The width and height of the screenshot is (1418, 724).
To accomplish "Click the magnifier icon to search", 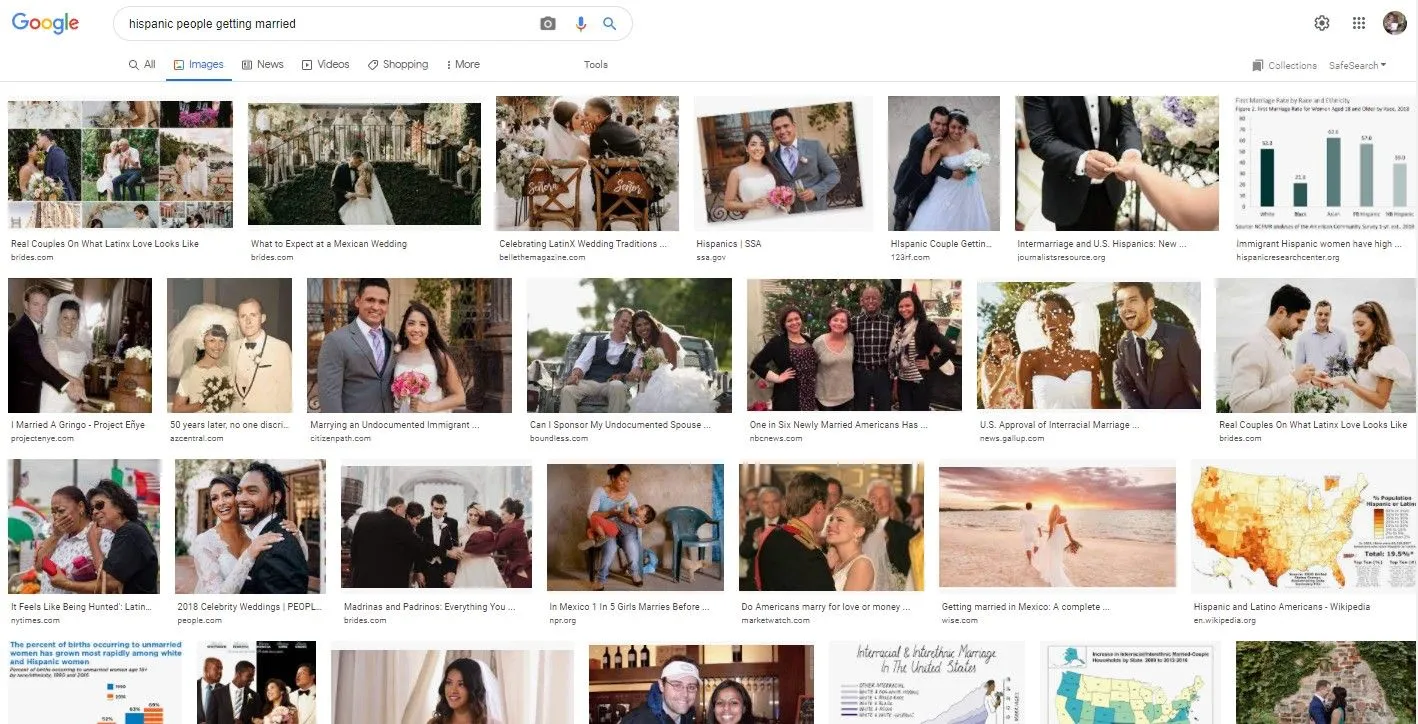I will 610,22.
